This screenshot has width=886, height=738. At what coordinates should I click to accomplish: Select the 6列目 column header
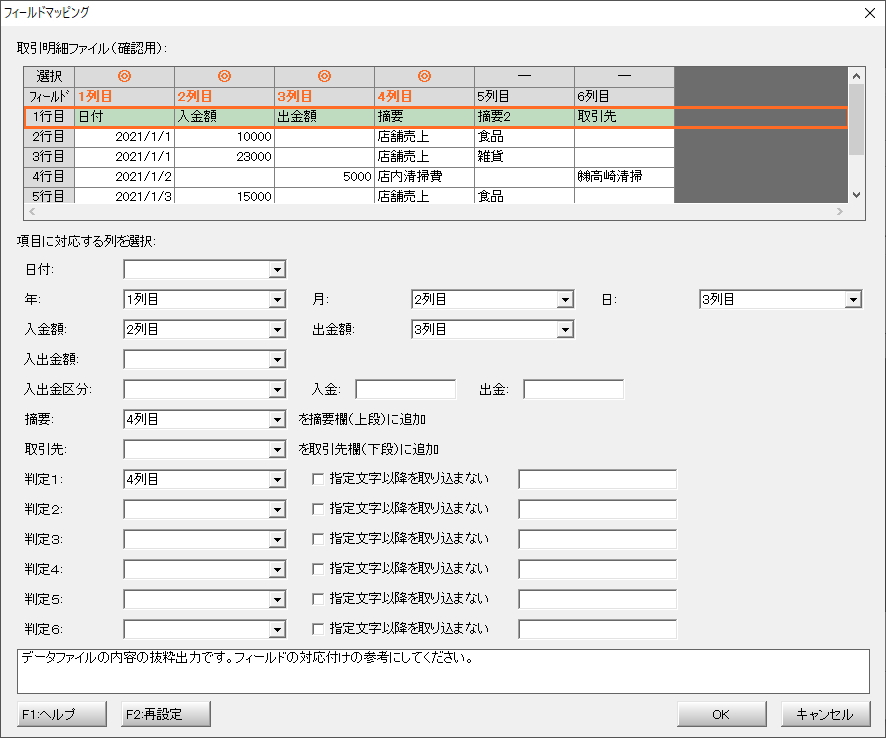click(624, 96)
